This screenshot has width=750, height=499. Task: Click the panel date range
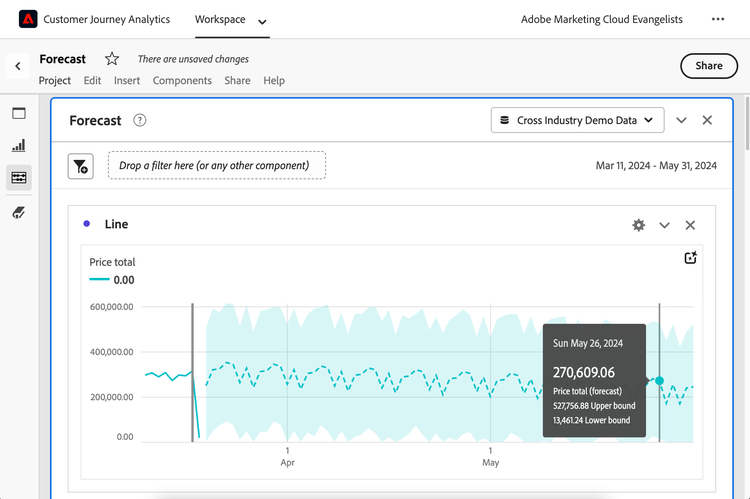(656, 166)
